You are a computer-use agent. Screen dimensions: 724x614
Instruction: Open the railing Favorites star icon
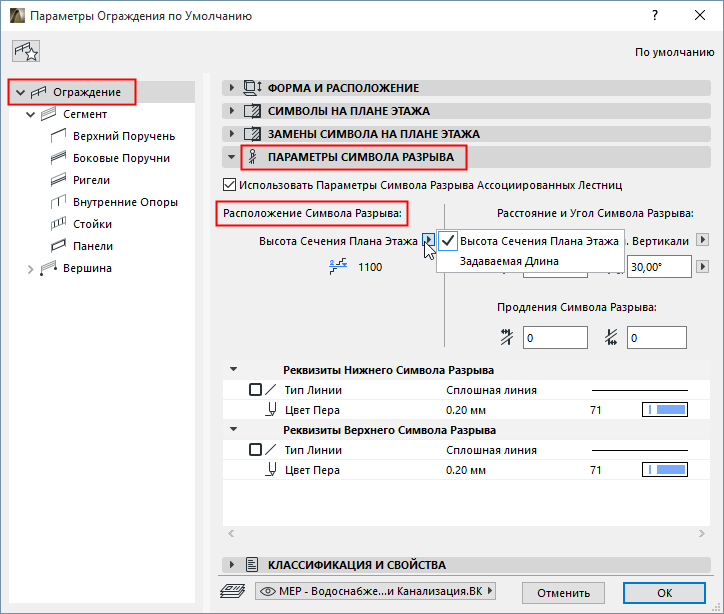pyautogui.click(x=26, y=51)
